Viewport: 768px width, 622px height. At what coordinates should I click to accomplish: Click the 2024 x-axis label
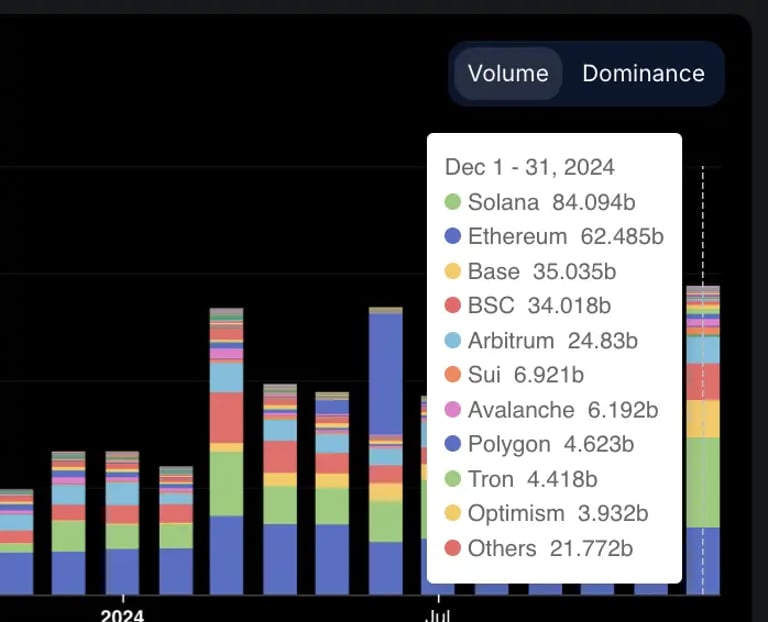pos(122,615)
